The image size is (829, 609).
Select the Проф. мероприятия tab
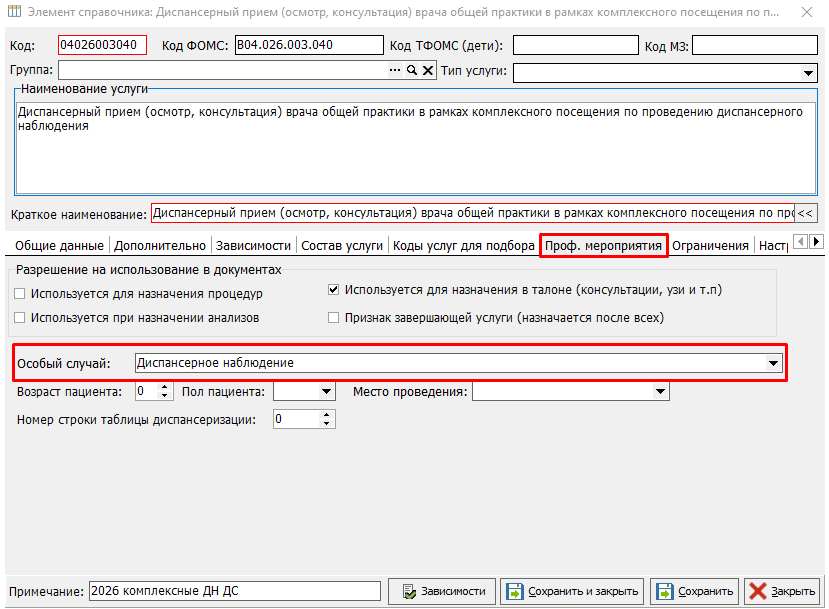(x=603, y=246)
